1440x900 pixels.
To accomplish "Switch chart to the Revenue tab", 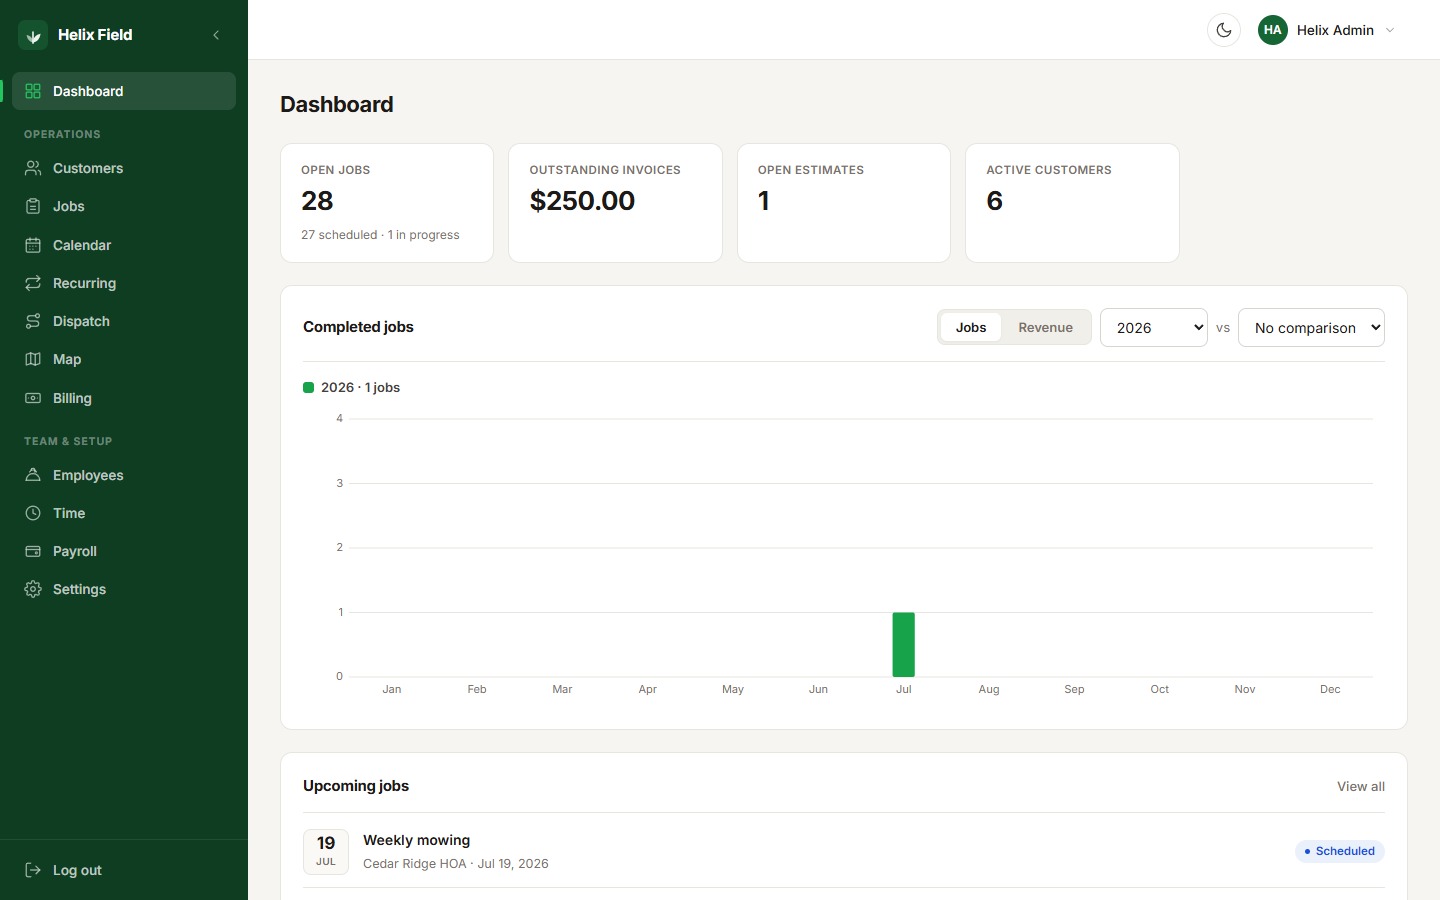I will [x=1045, y=327].
